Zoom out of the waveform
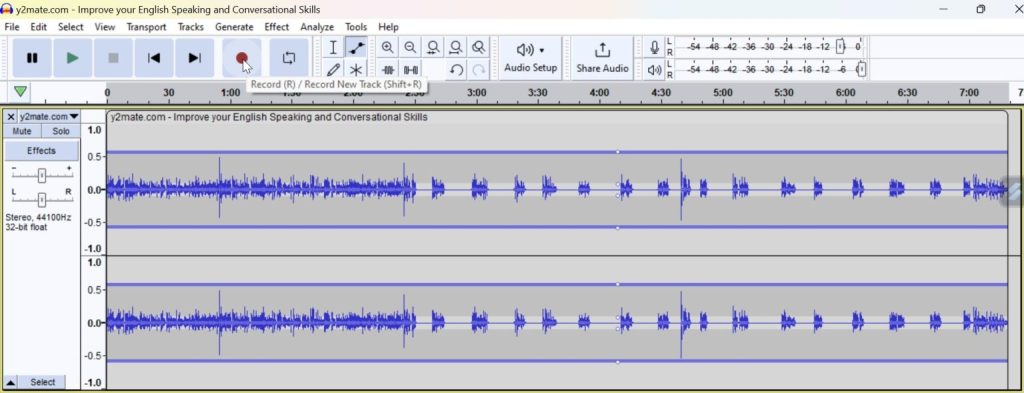1024x393 pixels. pyautogui.click(x=410, y=47)
